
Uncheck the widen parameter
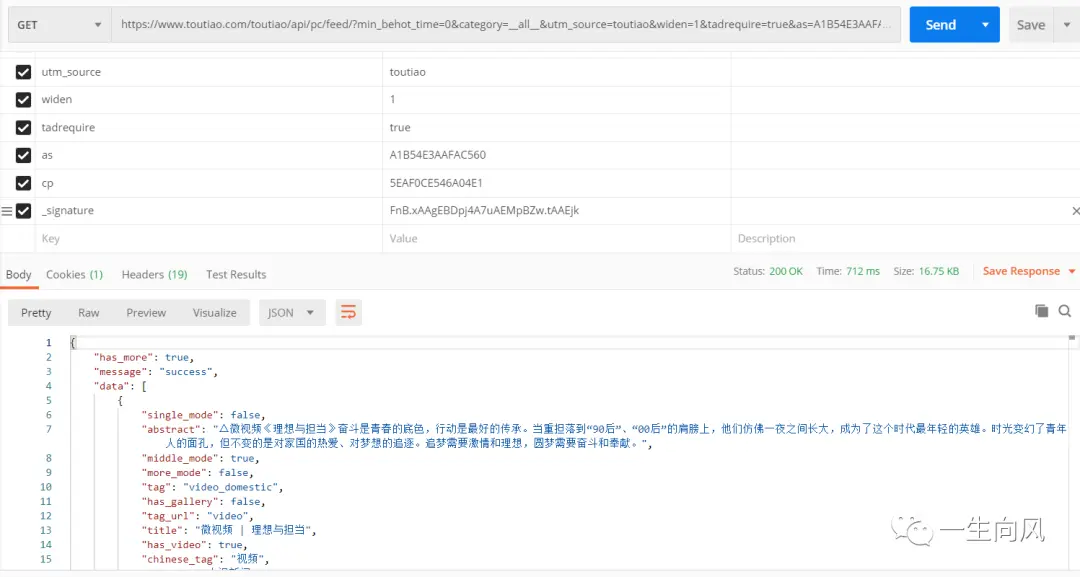(23, 100)
